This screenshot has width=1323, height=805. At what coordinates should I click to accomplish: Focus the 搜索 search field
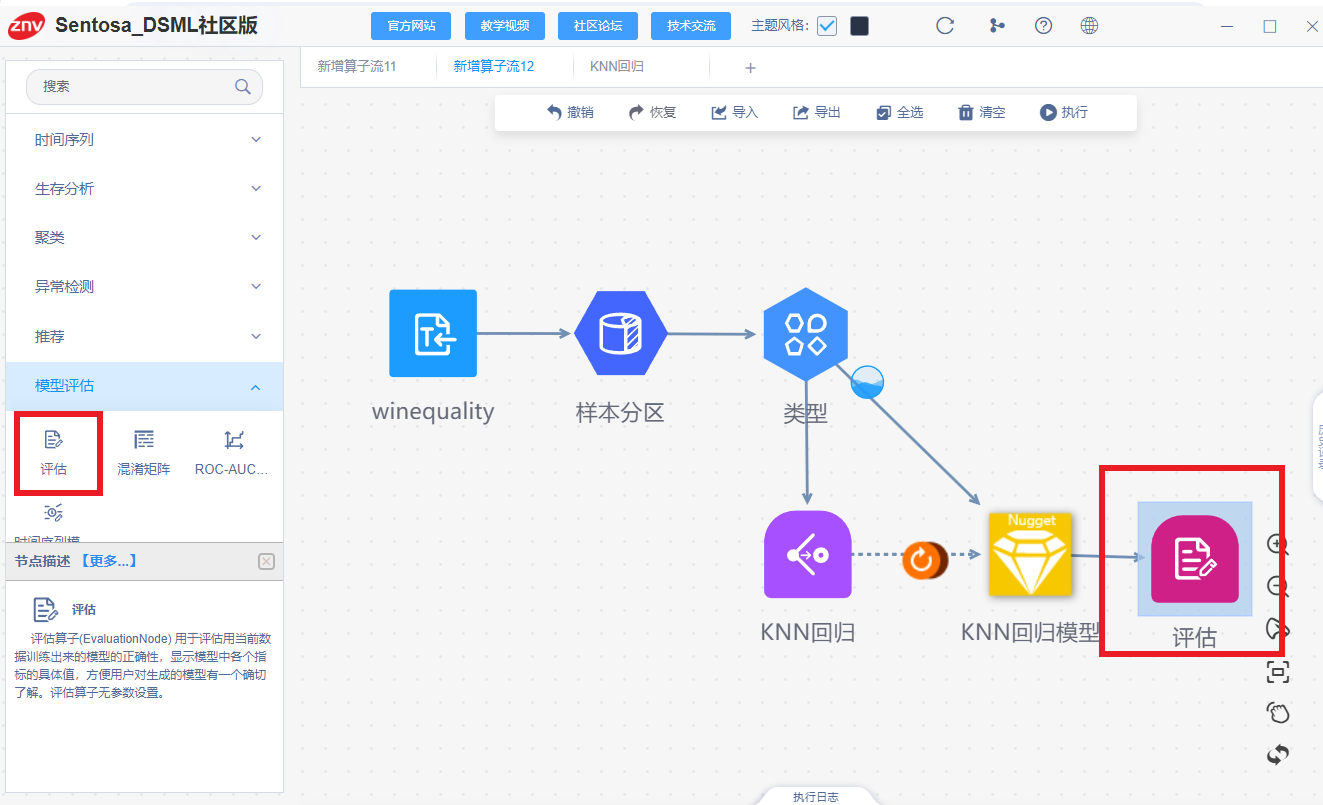click(x=145, y=87)
